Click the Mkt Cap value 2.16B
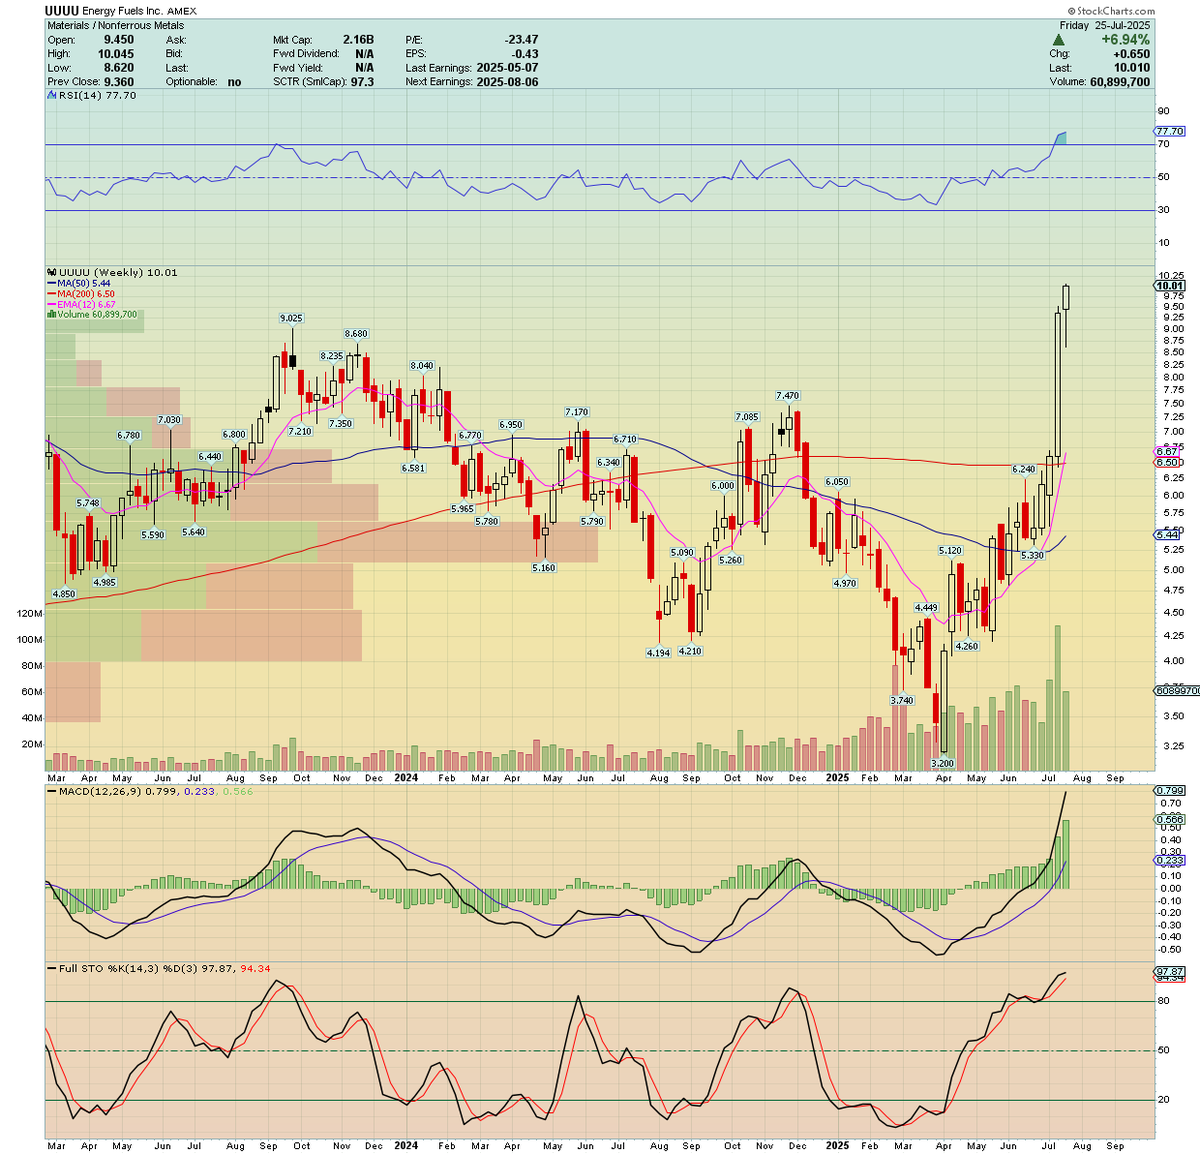Image resolution: width=1200 pixels, height=1154 pixels. (x=358, y=40)
